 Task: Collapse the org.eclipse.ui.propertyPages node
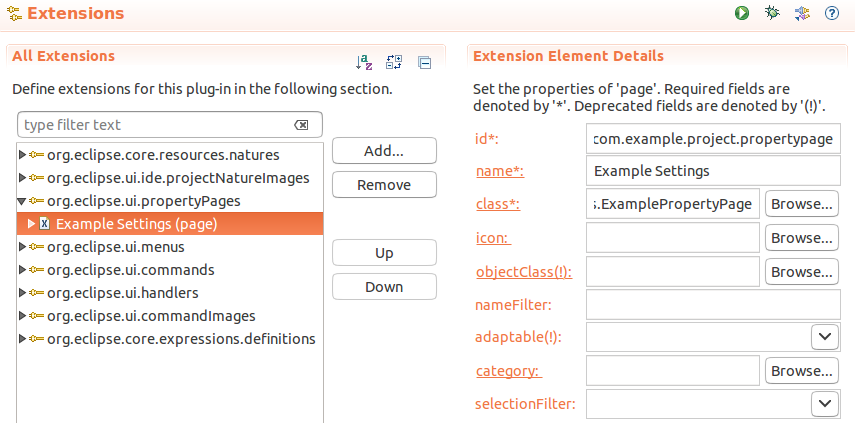click(22, 201)
